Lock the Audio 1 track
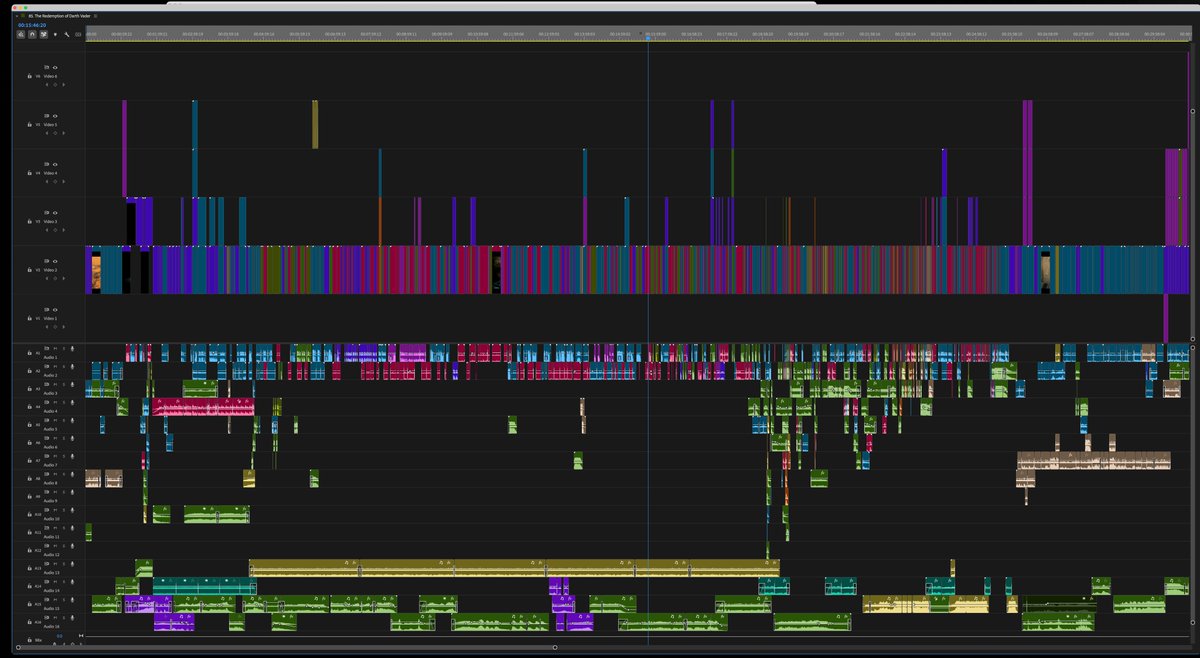Screen dimensions: 1200x658 pyautogui.click(x=29, y=353)
